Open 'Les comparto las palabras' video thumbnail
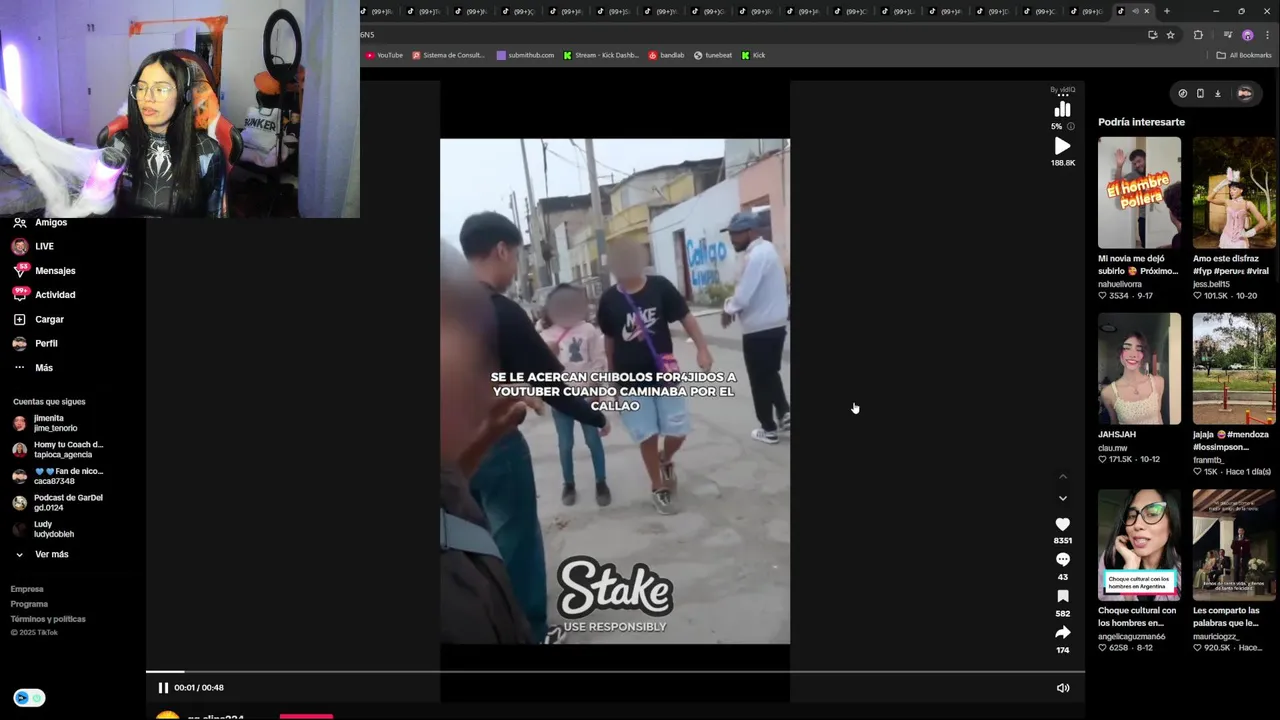The width and height of the screenshot is (1280, 720). (x=1234, y=545)
